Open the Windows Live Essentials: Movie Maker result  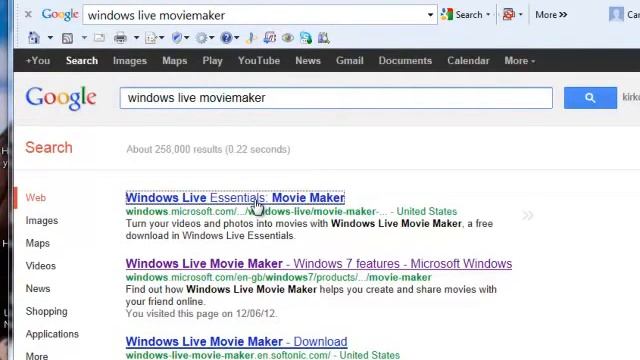pyautogui.click(x=235, y=198)
